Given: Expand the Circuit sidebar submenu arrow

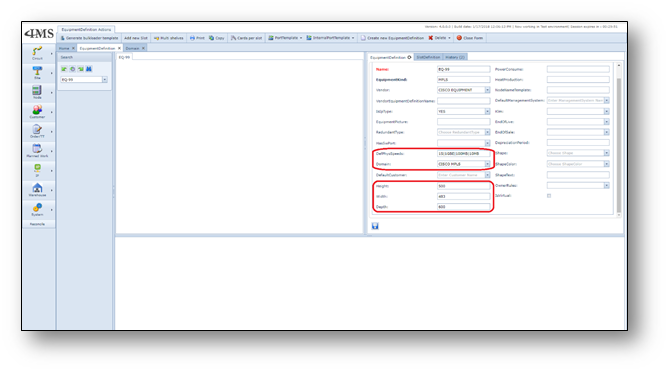Looking at the screenshot, I should pos(52,53).
